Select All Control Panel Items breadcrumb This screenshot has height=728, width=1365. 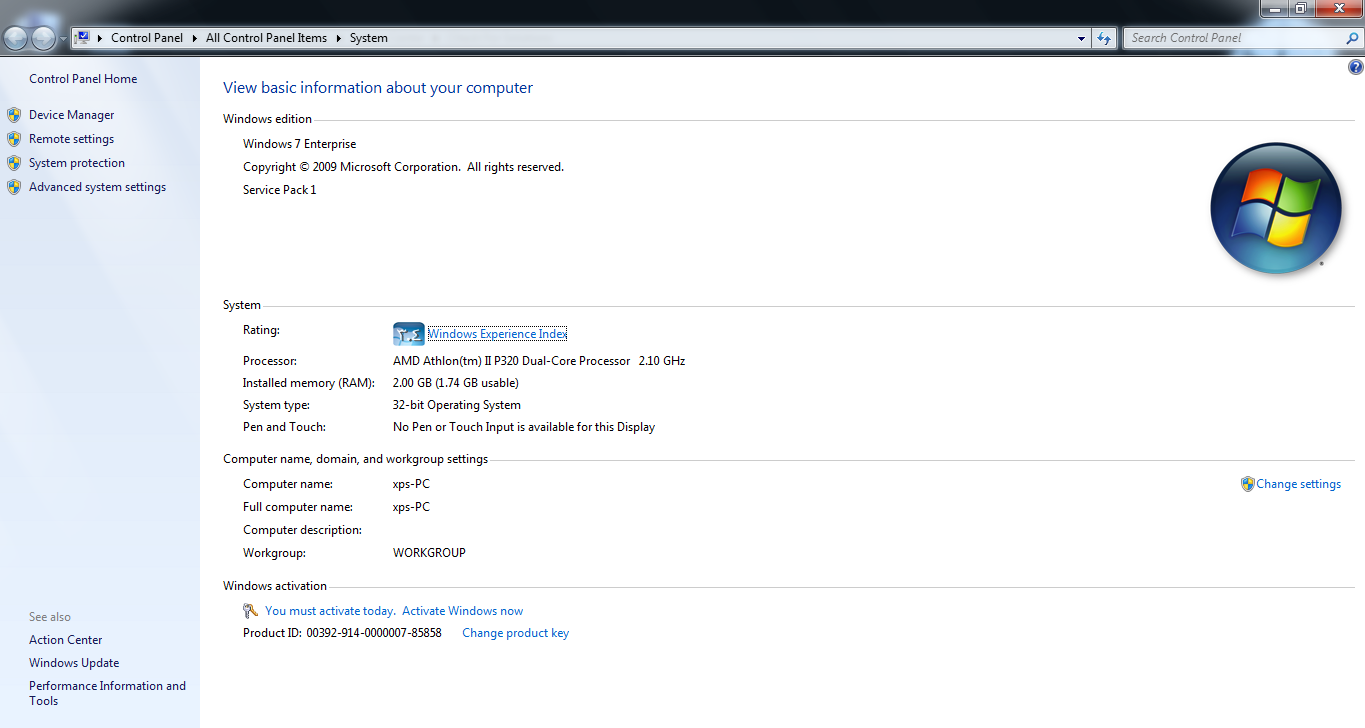(266, 38)
